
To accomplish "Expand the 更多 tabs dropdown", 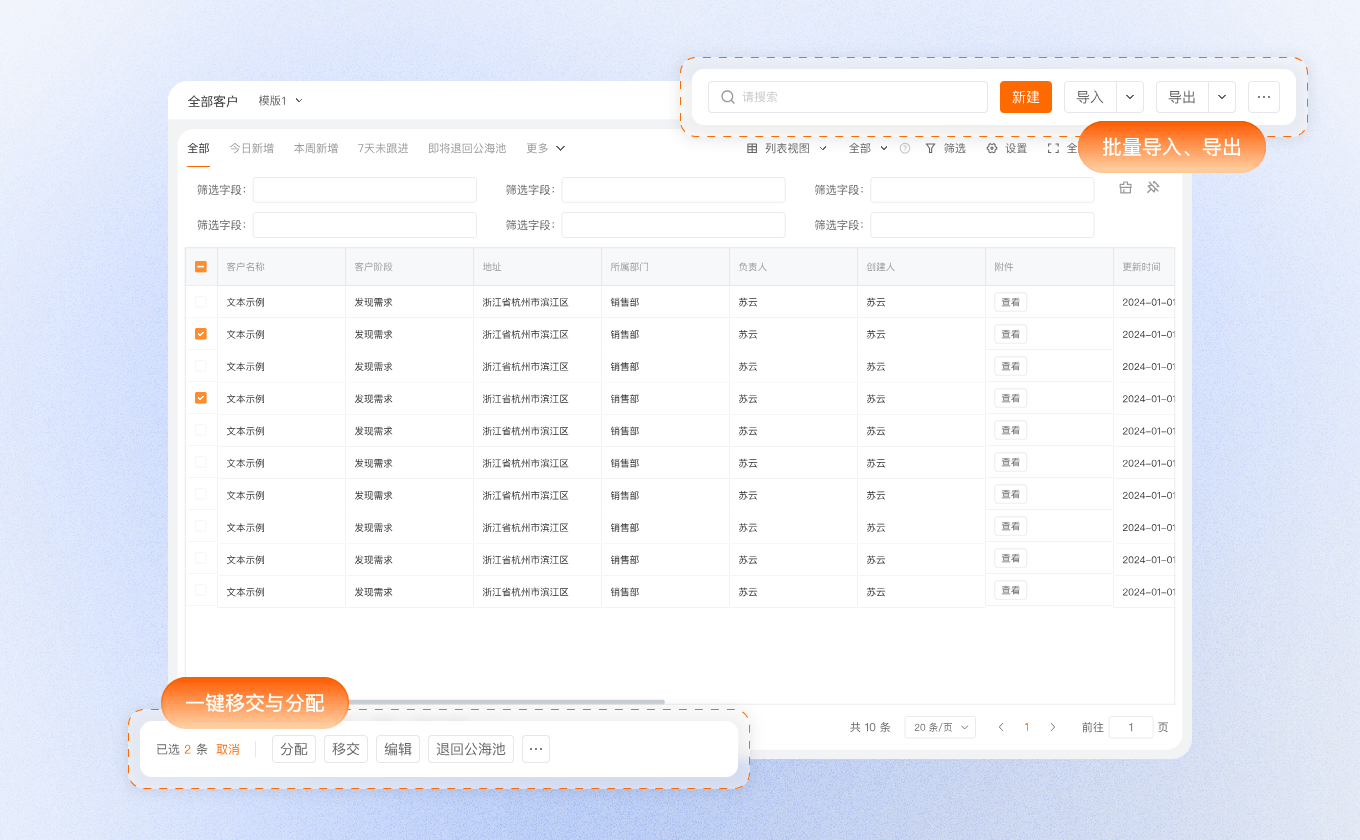I will click(546, 148).
